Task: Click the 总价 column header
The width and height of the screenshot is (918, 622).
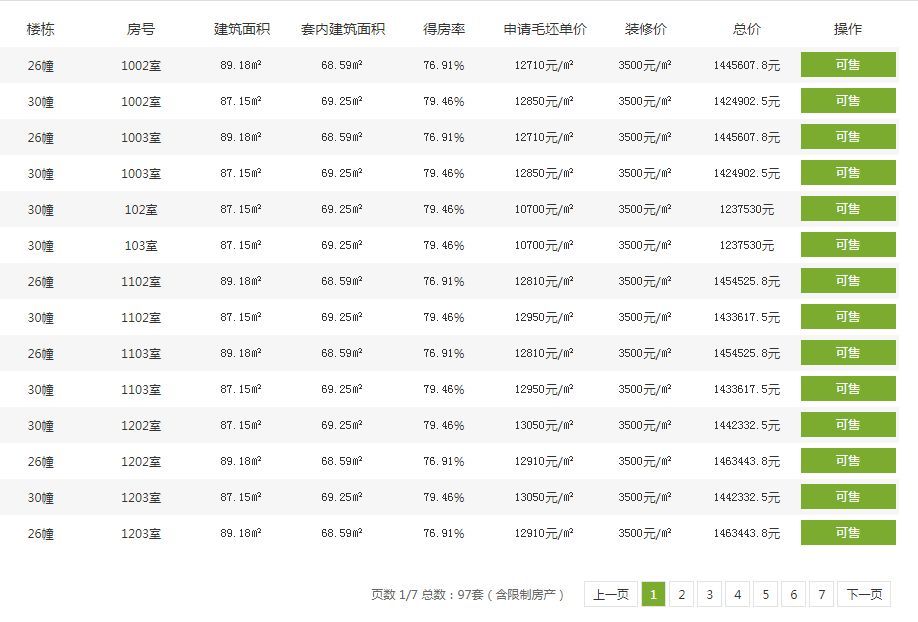Action: point(747,29)
